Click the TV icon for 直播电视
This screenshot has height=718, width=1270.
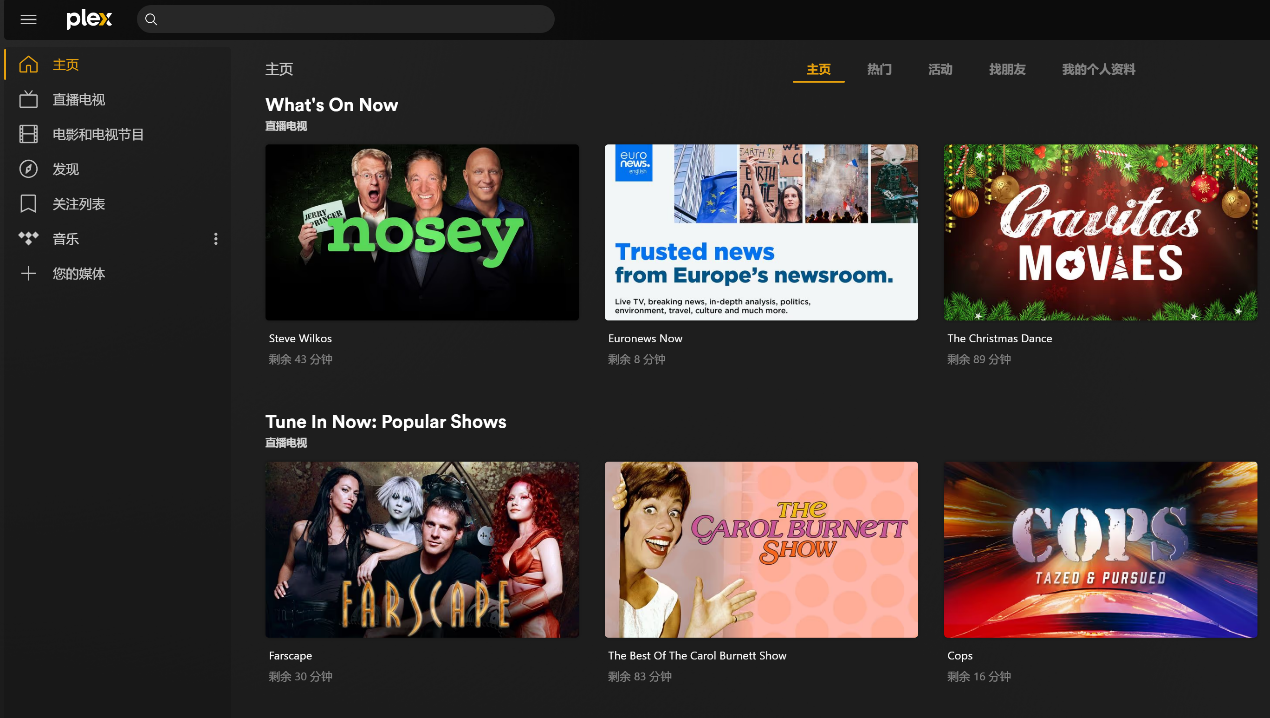[x=29, y=100]
